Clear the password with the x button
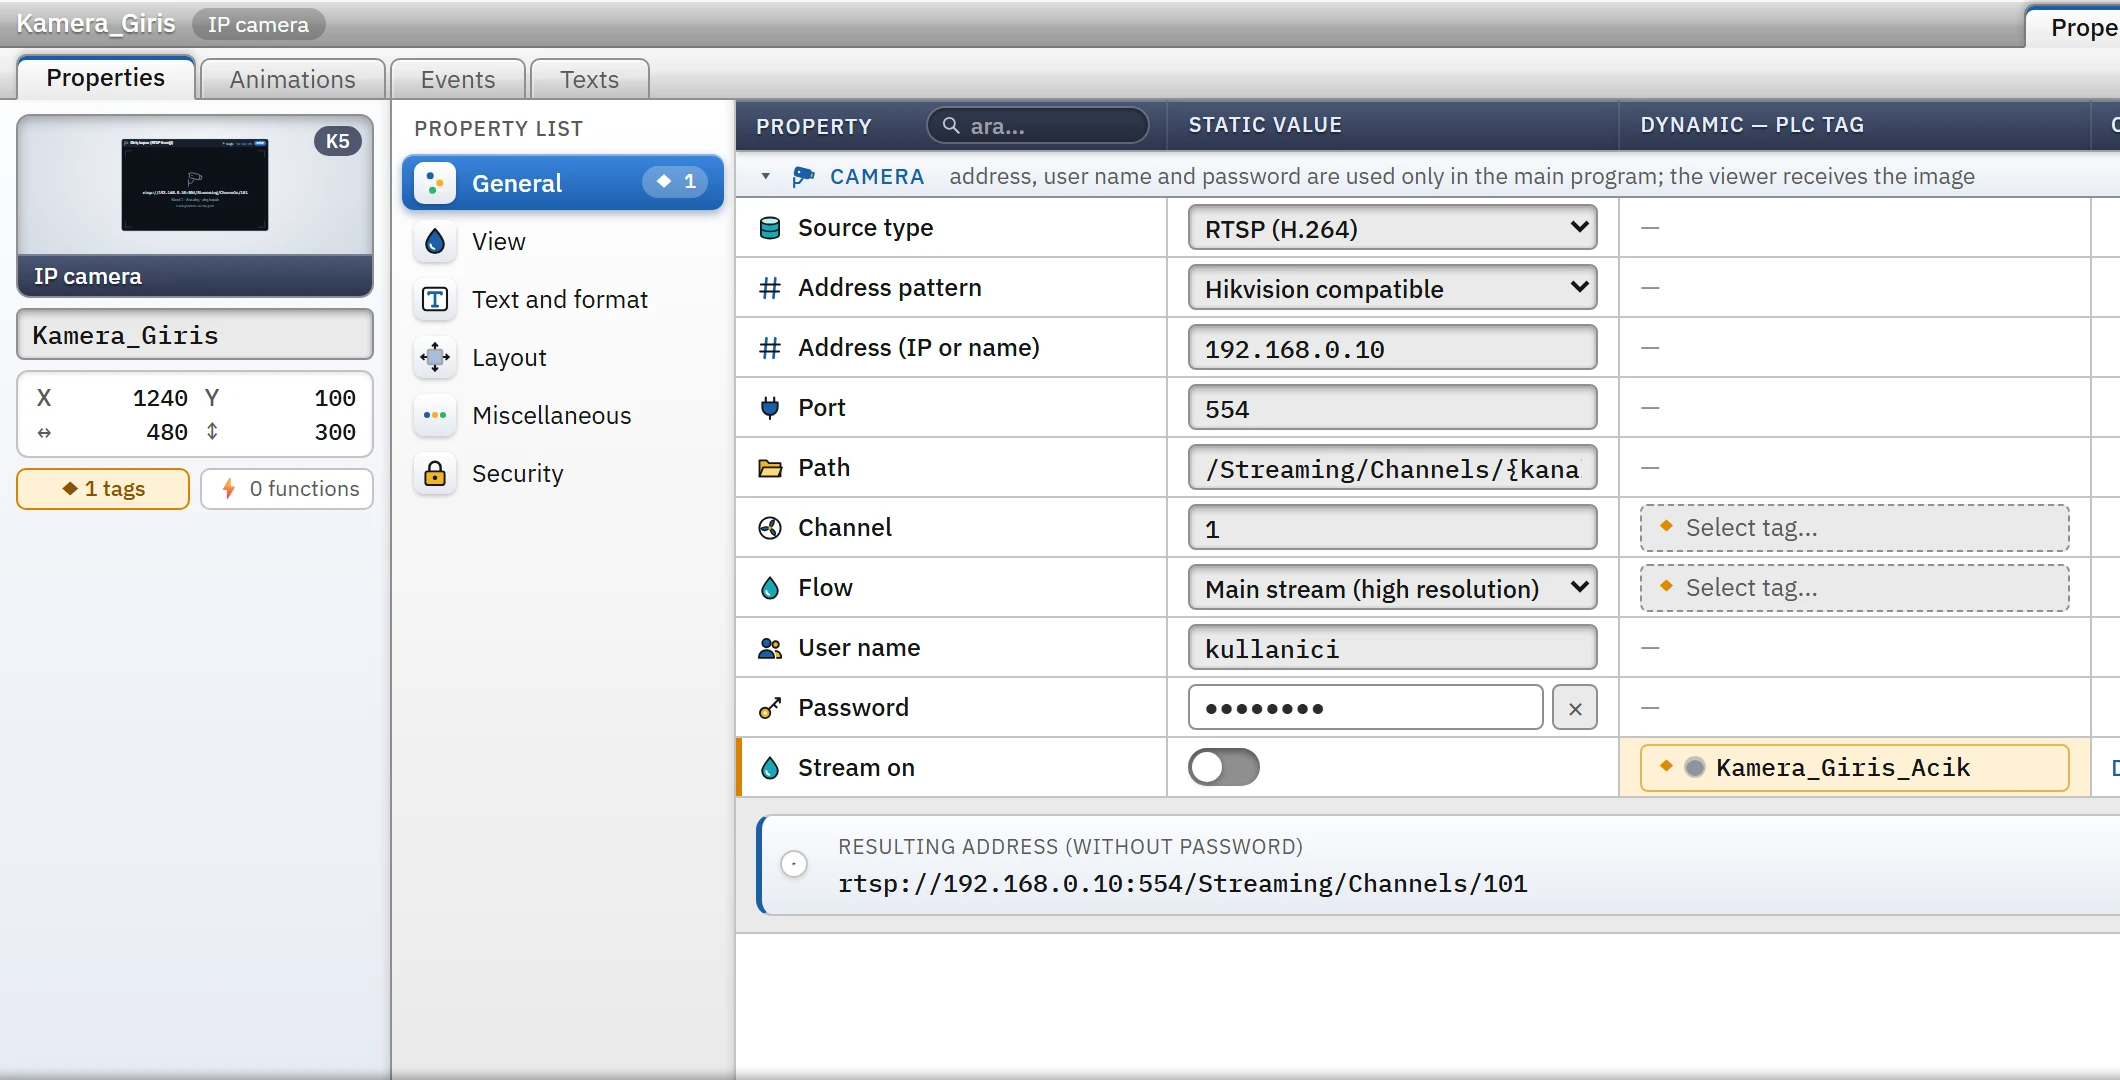2120x1080 pixels. pyautogui.click(x=1575, y=708)
